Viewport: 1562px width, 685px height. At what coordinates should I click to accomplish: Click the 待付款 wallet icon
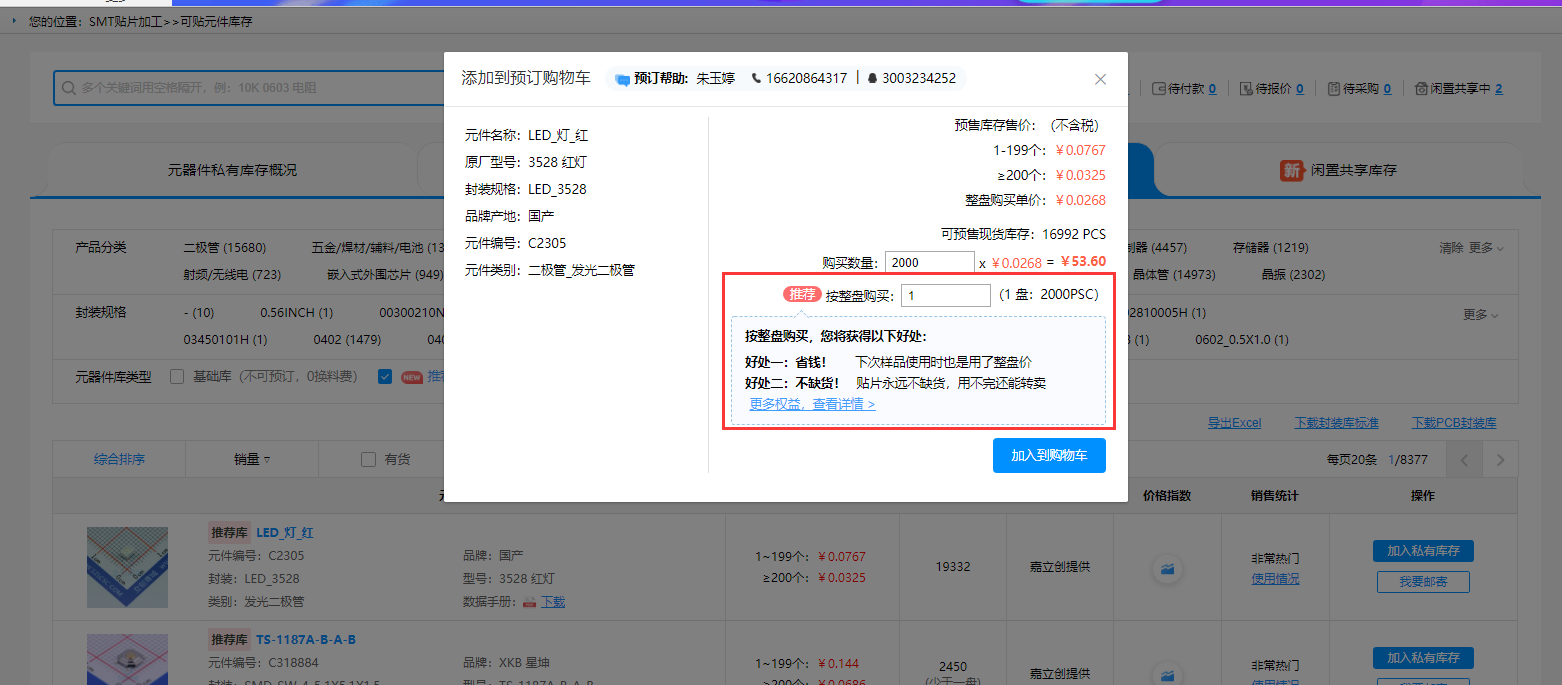[1159, 89]
